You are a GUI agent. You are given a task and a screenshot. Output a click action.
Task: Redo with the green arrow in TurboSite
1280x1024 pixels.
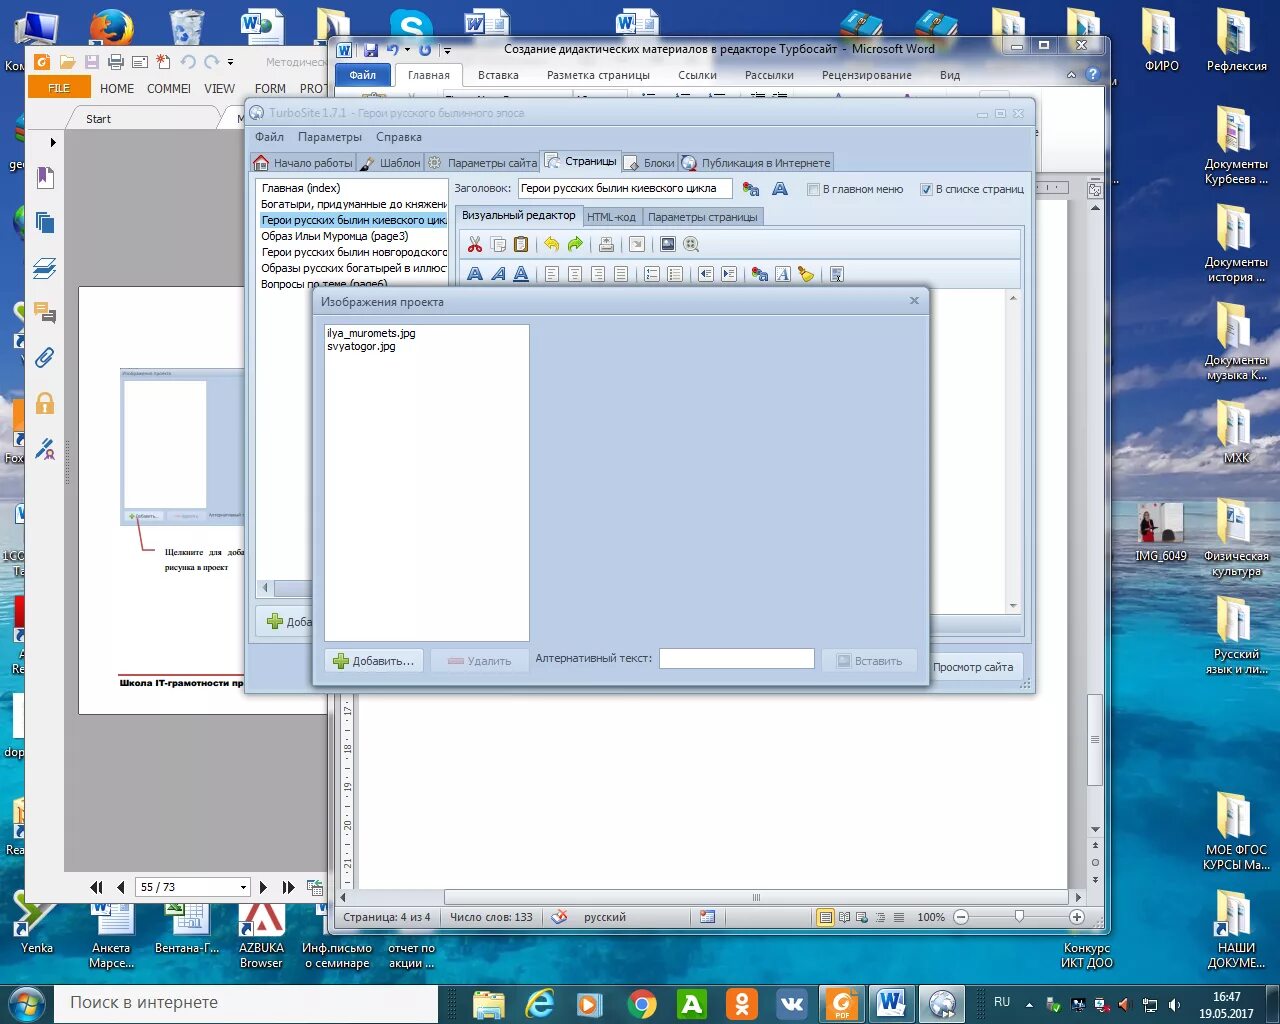coord(575,244)
